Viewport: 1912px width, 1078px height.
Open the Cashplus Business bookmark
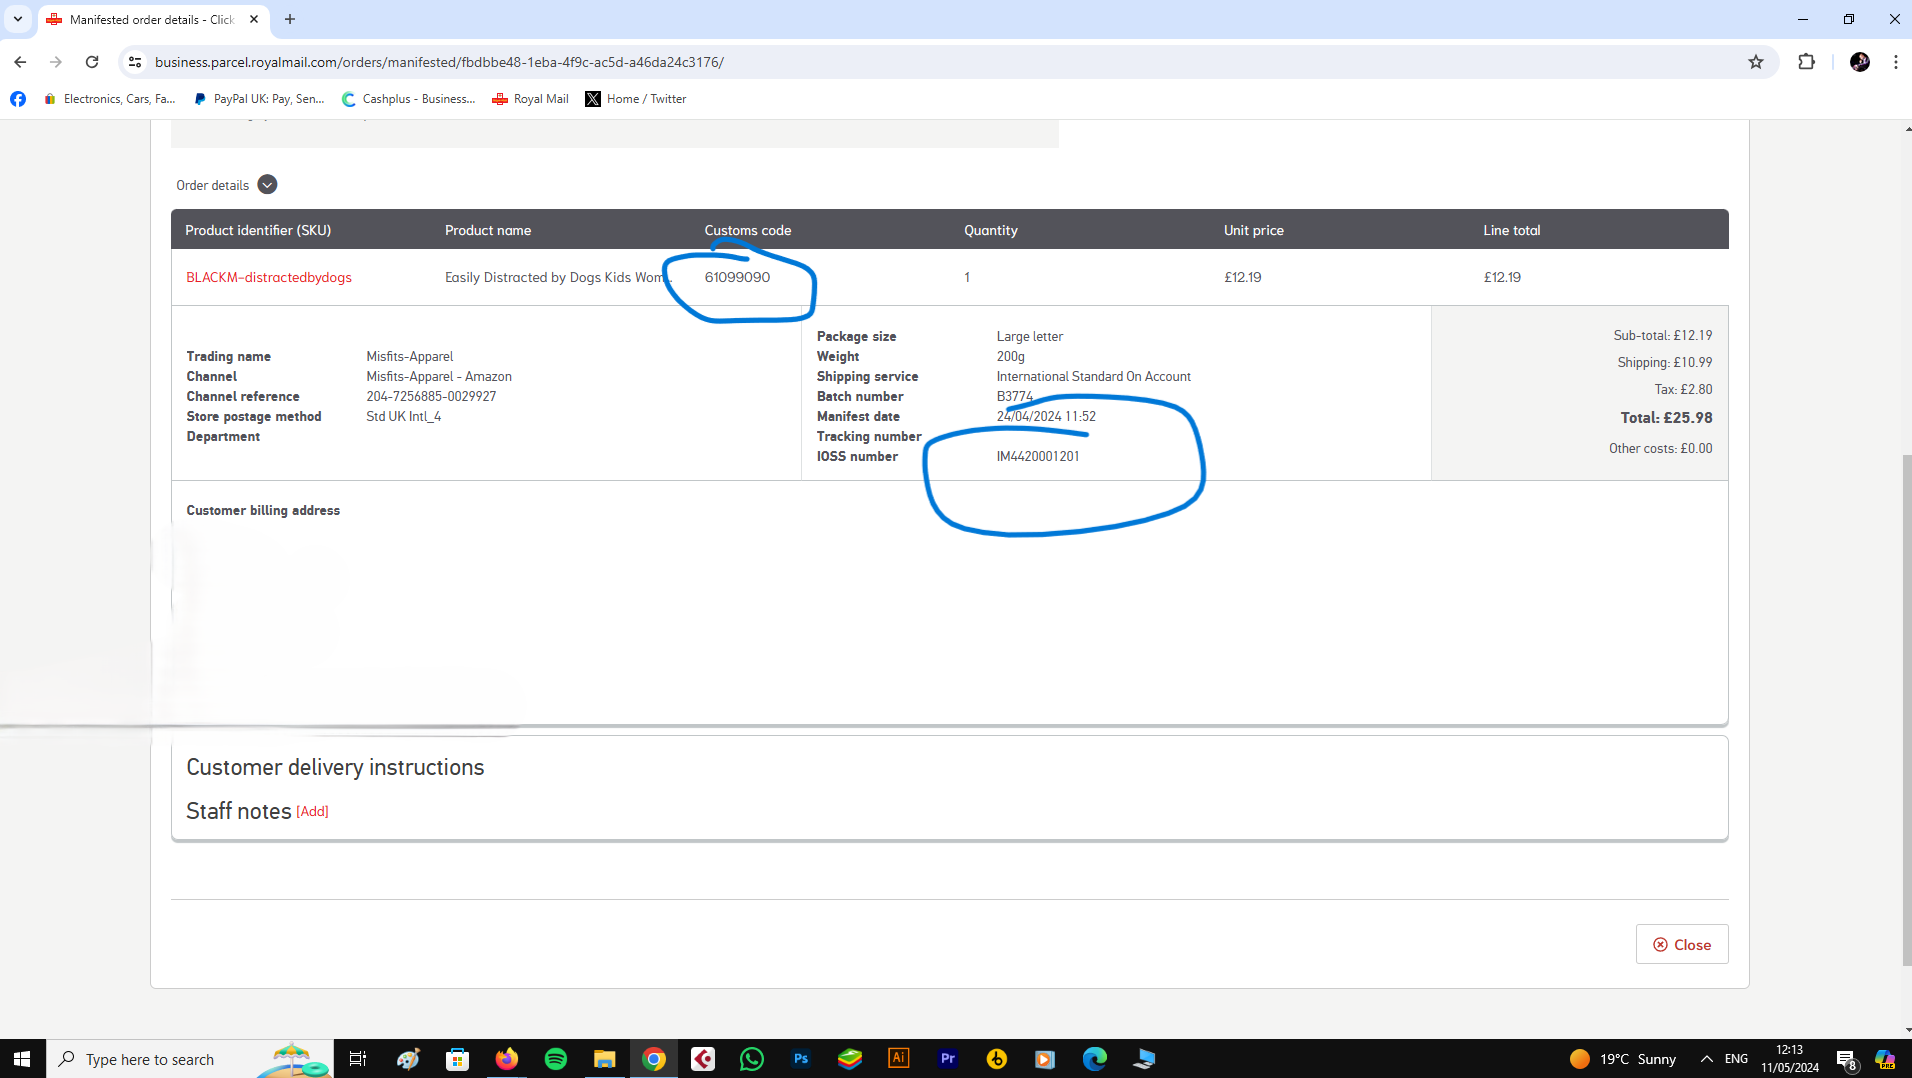[408, 99]
